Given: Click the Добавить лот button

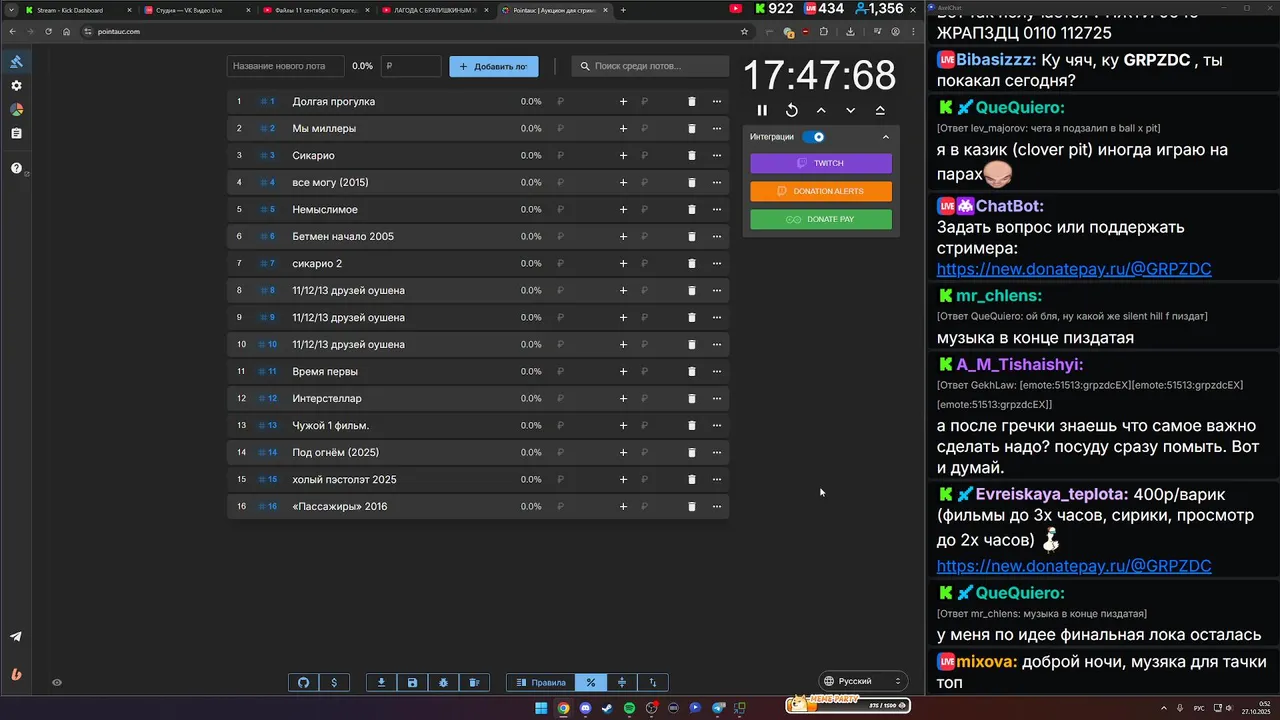Looking at the screenshot, I should 493,66.
